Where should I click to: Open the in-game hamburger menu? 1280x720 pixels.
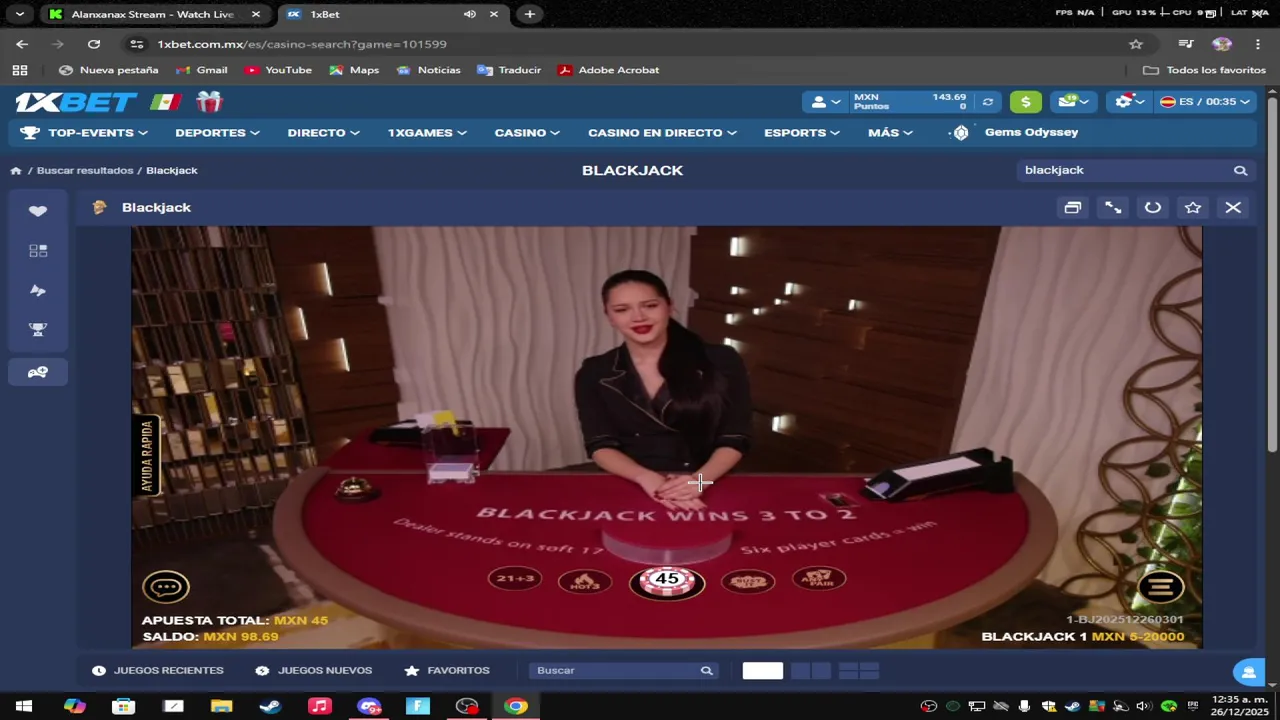[x=1161, y=587]
